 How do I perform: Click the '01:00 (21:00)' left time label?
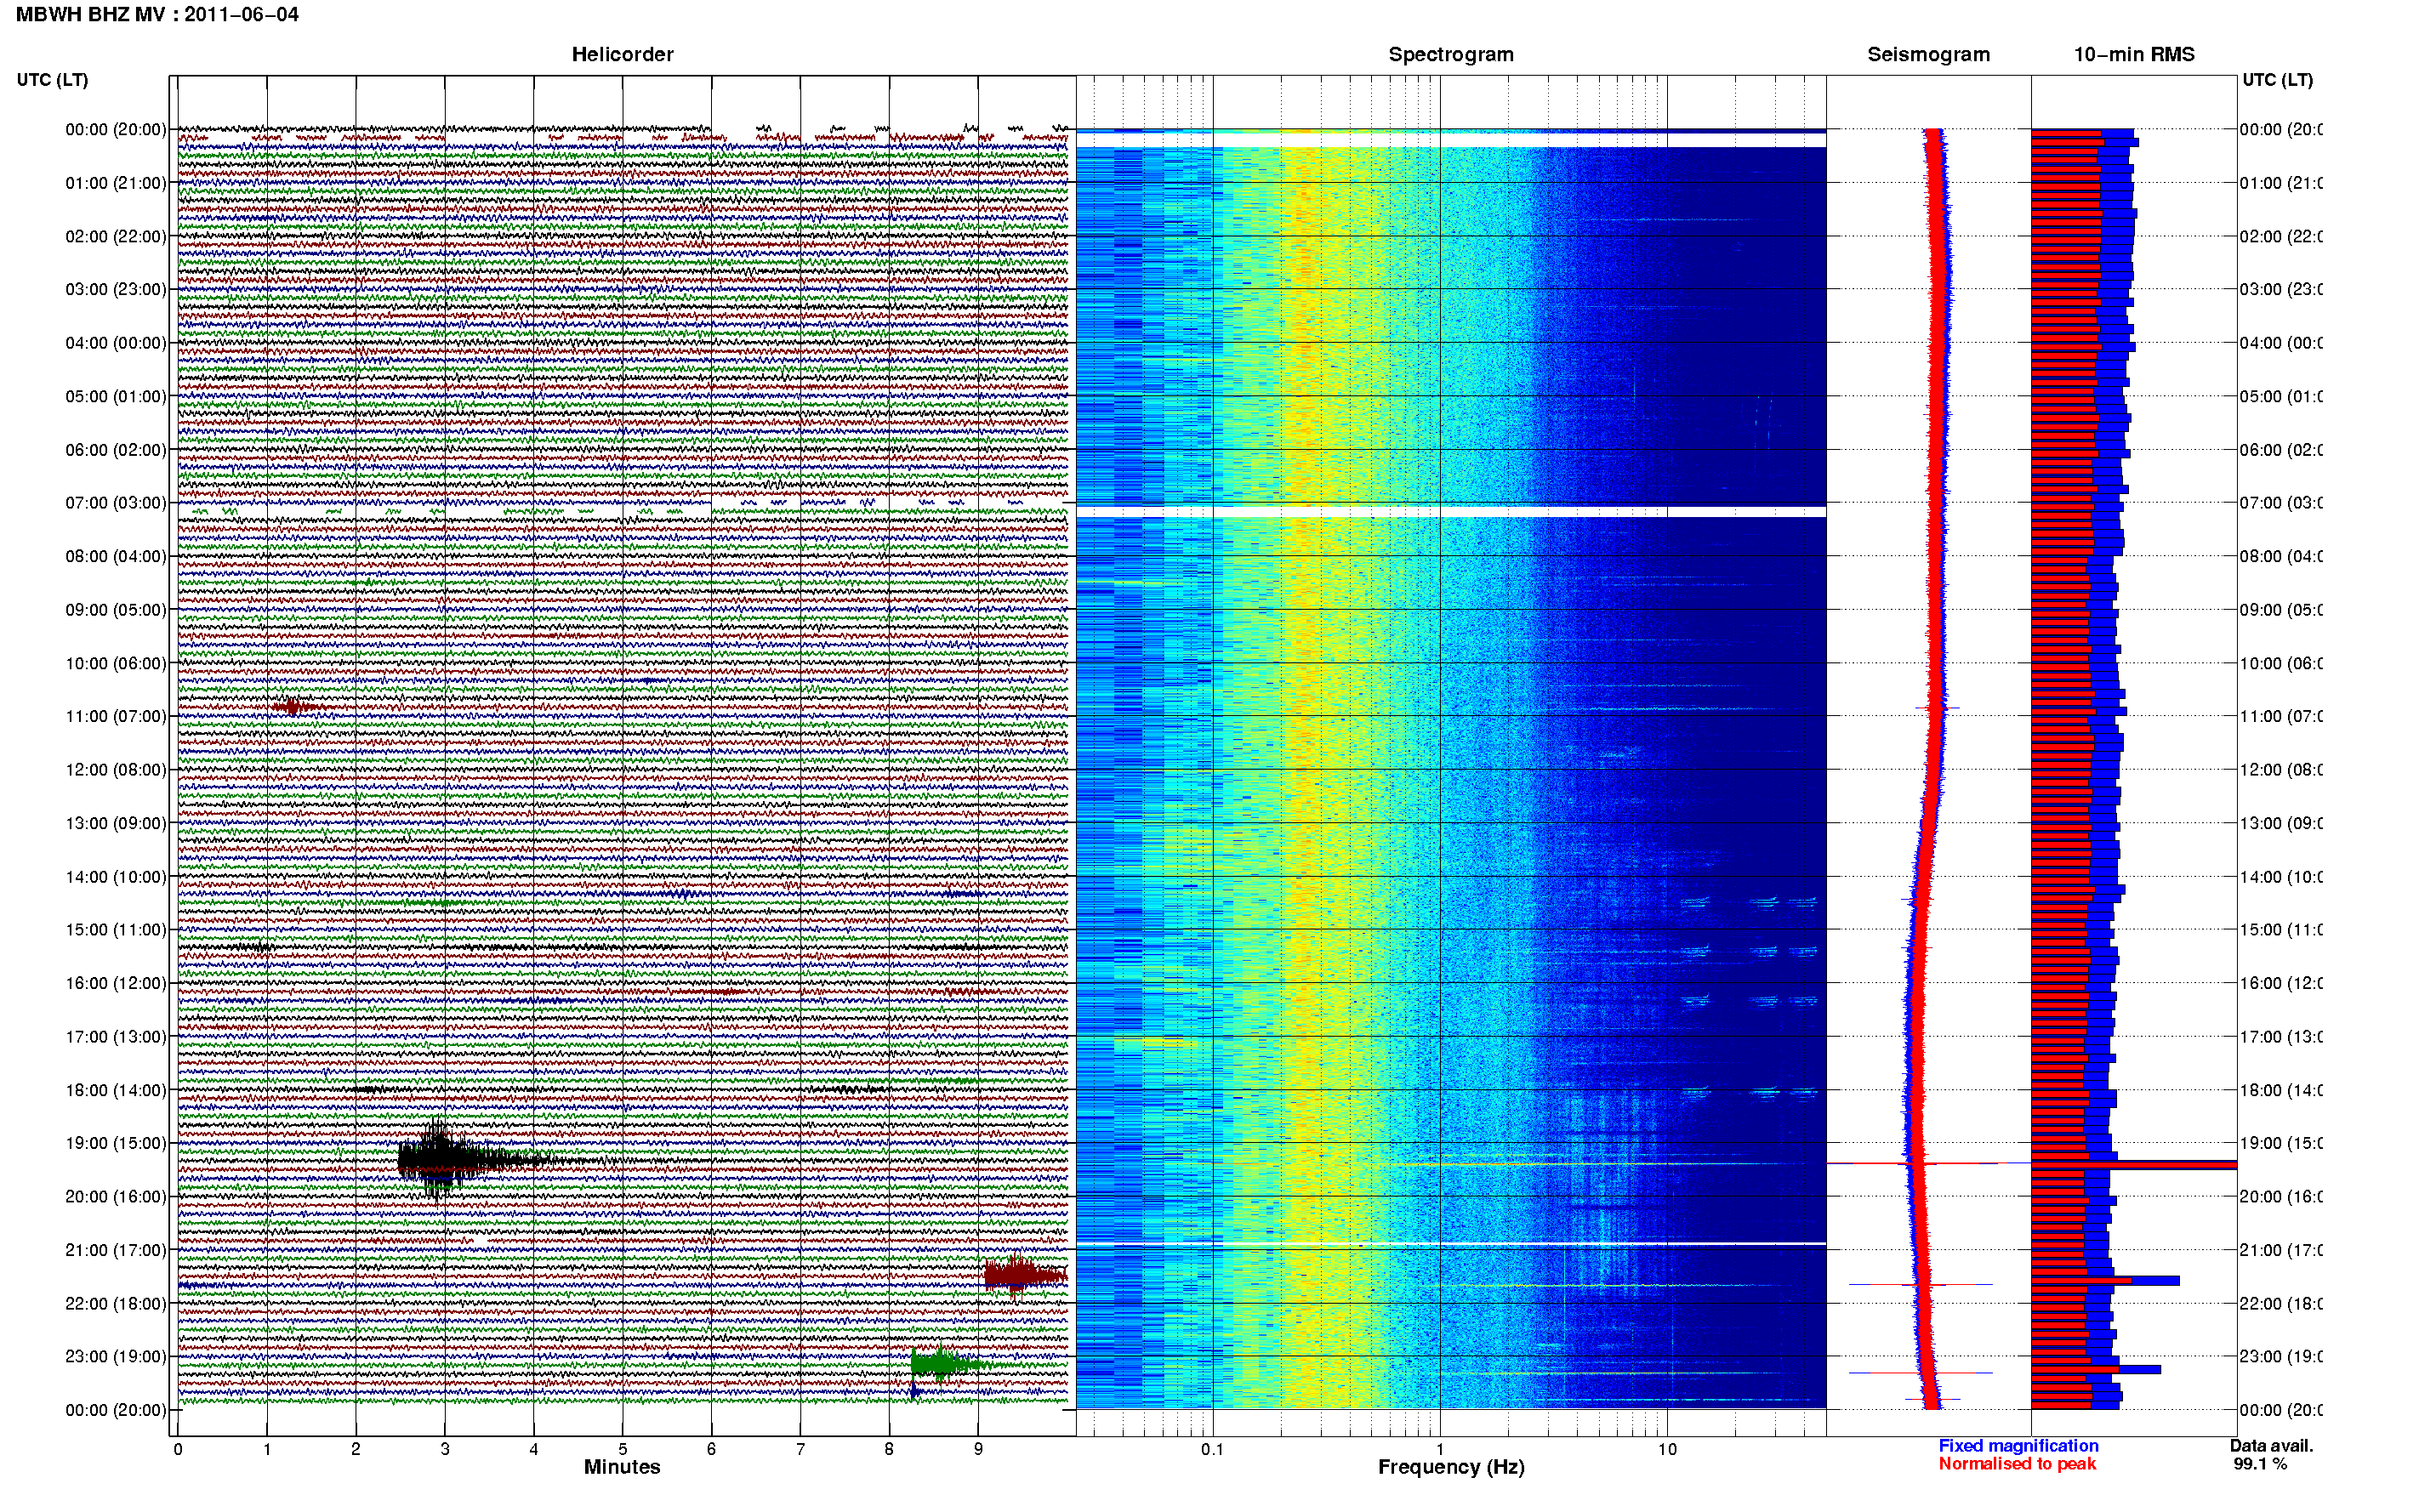coord(116,183)
